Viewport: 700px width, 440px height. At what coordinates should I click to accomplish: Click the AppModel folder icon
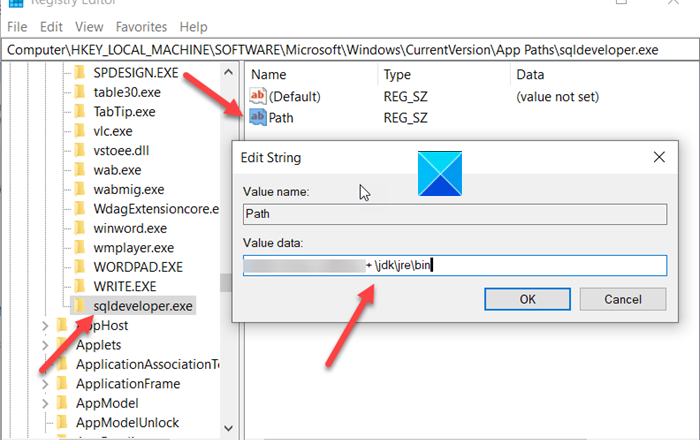coord(62,403)
